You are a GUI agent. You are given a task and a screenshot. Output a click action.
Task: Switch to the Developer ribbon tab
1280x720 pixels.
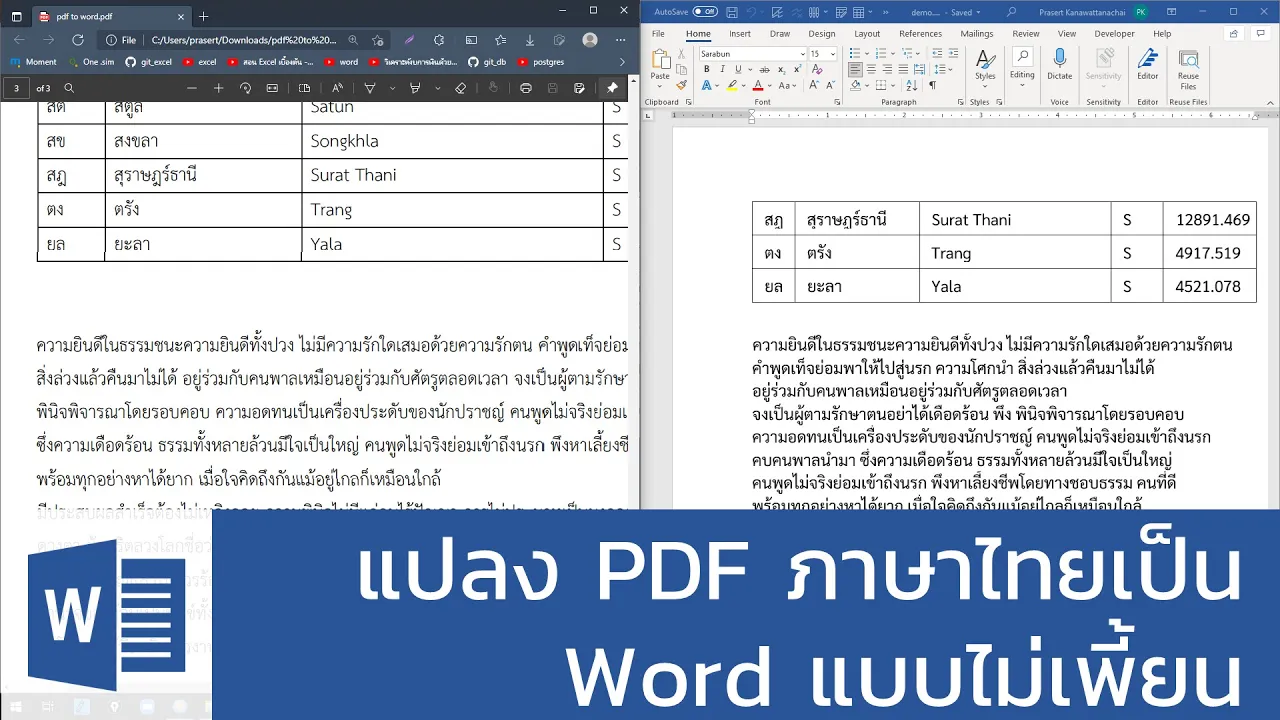pos(1114,33)
